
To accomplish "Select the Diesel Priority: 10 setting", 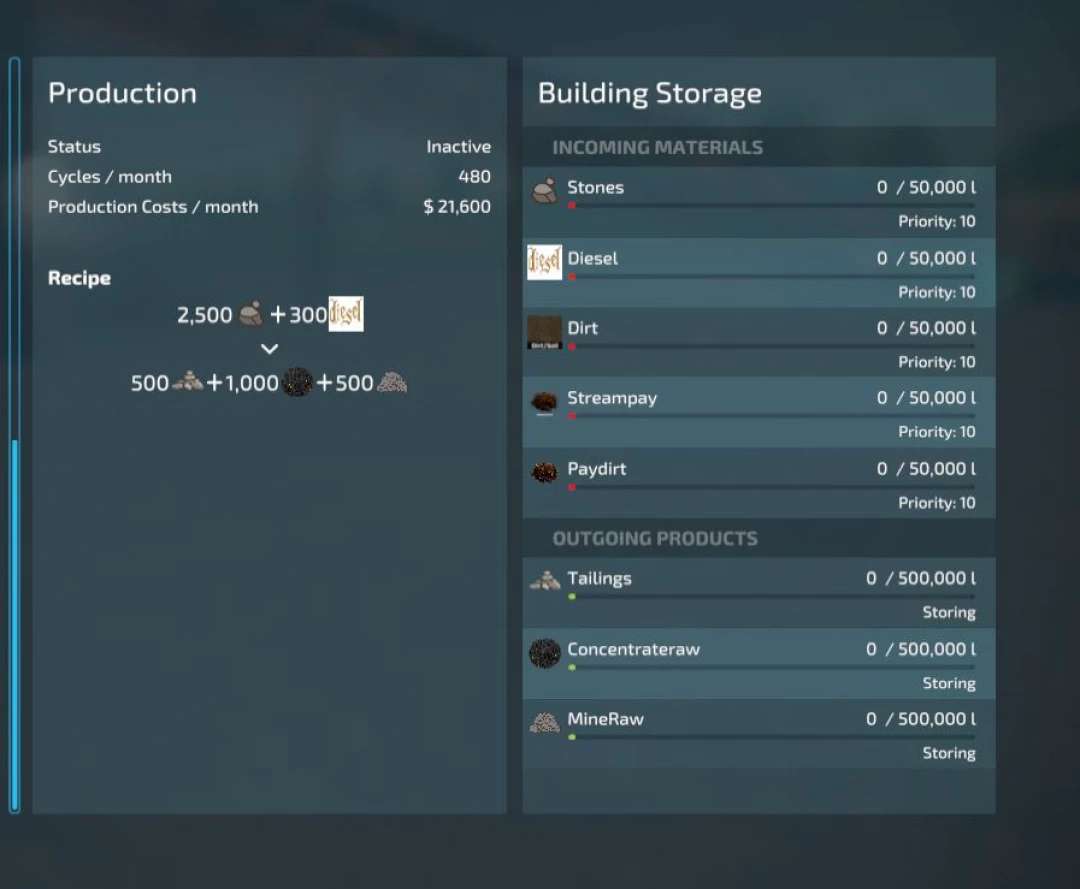I will click(x=936, y=292).
